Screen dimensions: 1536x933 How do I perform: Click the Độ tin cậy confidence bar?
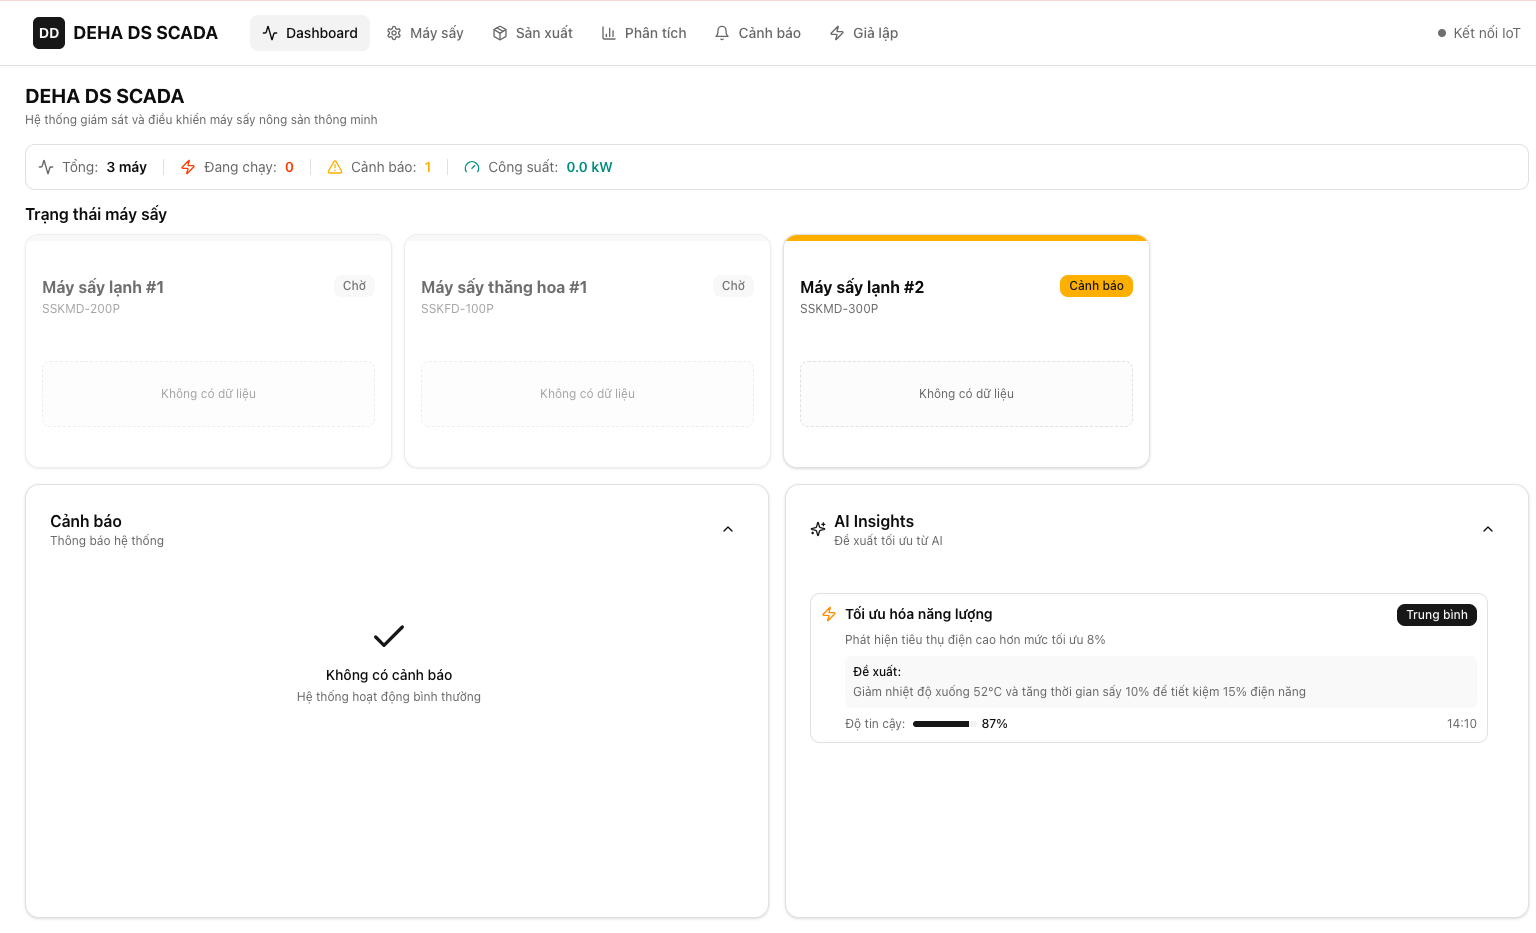point(941,724)
